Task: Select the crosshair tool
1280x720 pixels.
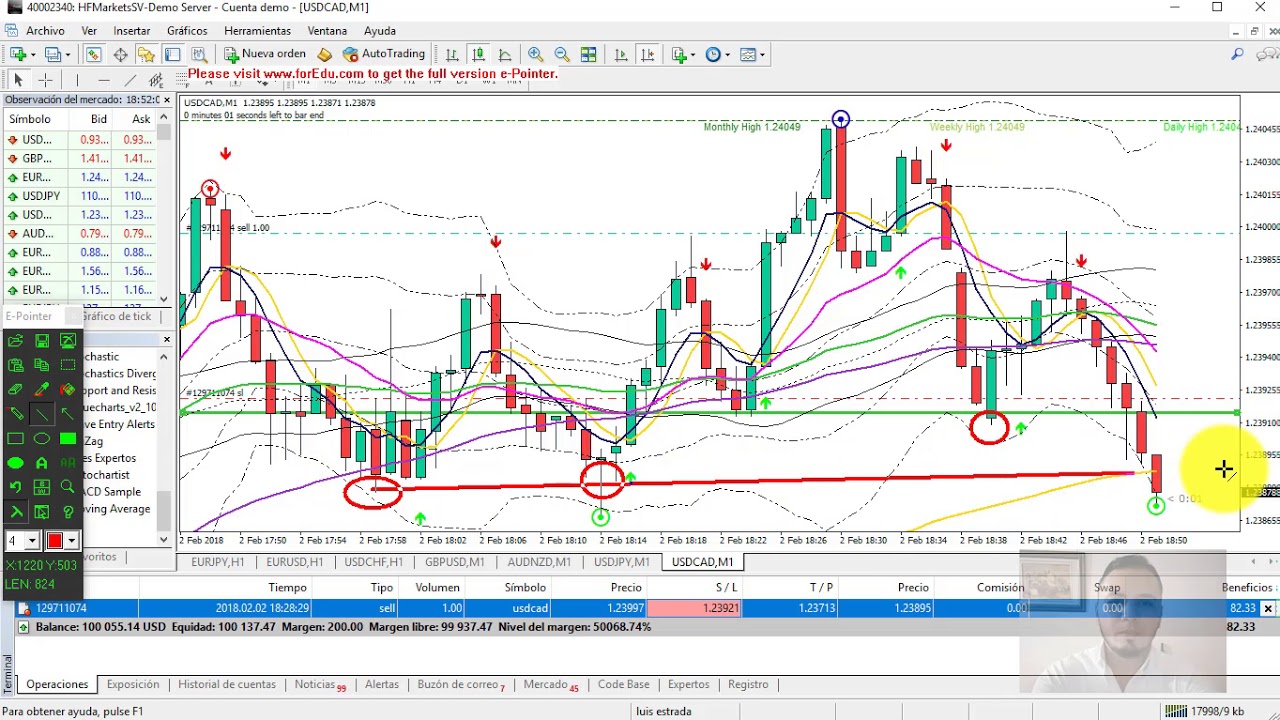Action: pyautogui.click(x=45, y=80)
